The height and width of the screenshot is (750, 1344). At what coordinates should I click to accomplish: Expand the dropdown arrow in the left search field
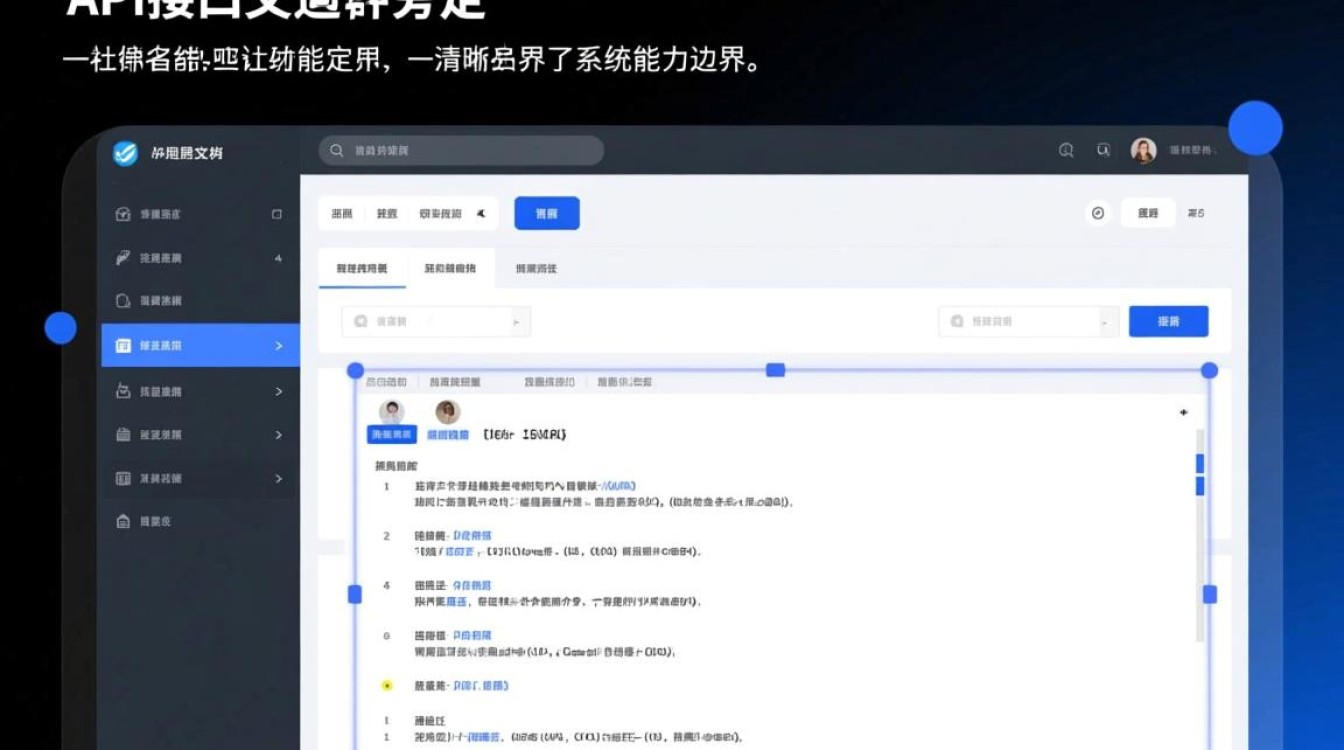click(516, 322)
